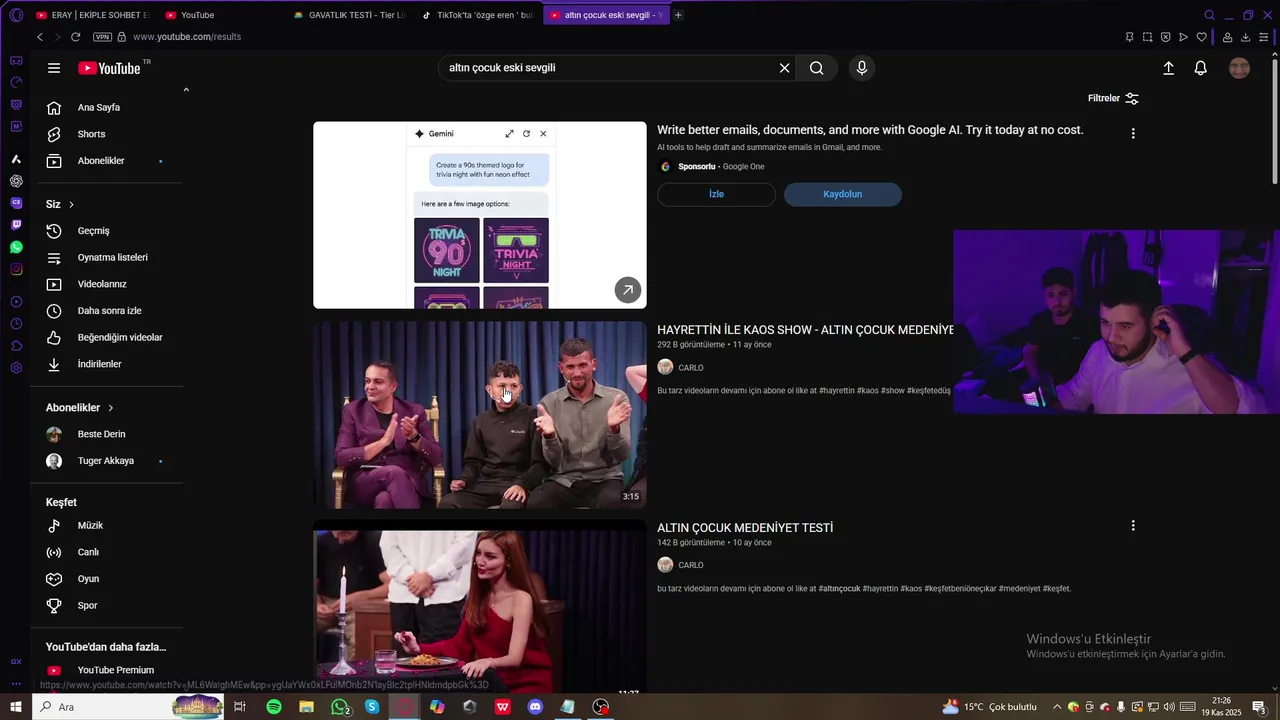This screenshot has height=720, width=1280.
Task: Start voice search with the microphone
Action: (862, 68)
